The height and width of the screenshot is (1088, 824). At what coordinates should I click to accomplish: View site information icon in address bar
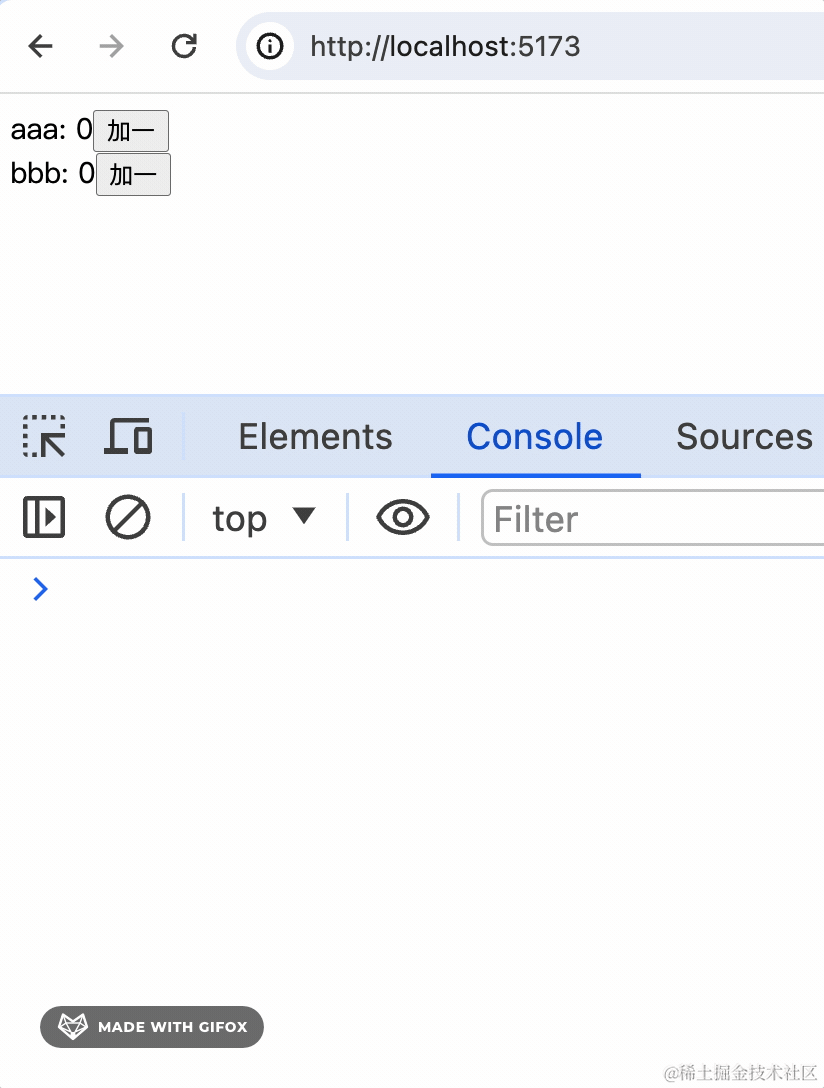[270, 46]
